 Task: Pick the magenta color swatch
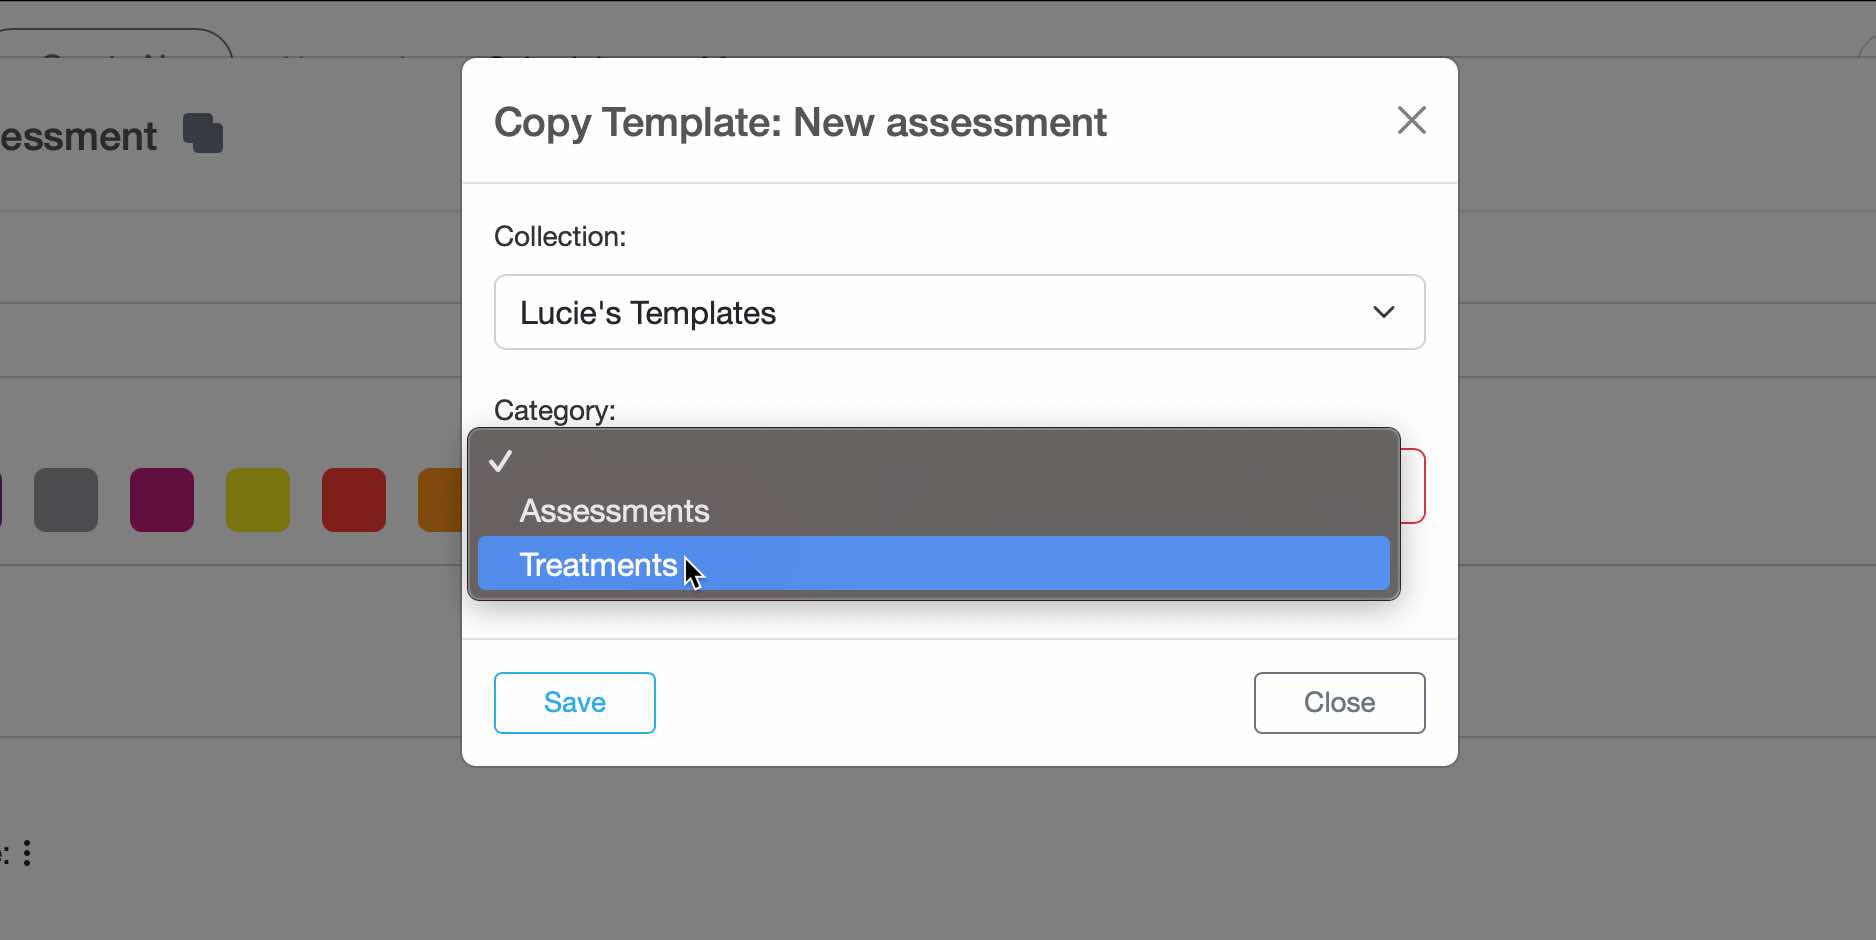pyautogui.click(x=162, y=500)
